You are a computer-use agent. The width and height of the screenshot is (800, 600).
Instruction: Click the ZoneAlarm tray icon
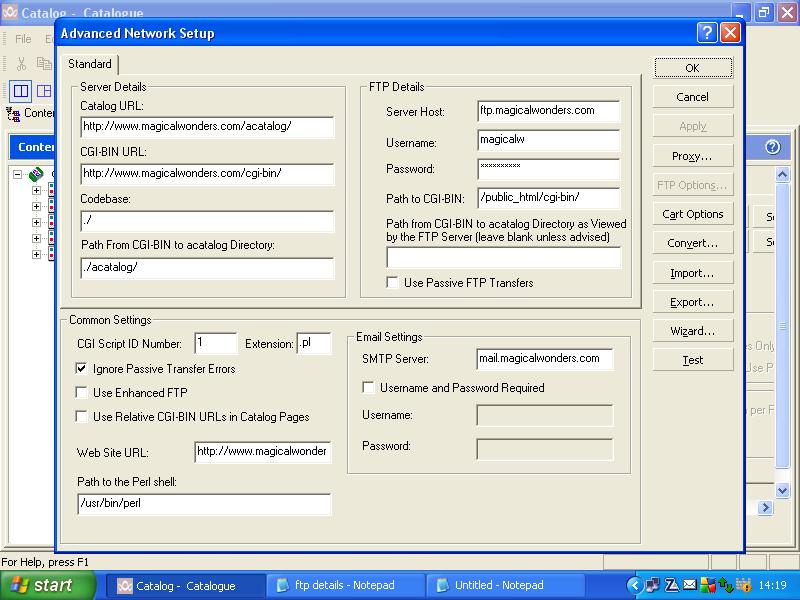(x=673, y=585)
